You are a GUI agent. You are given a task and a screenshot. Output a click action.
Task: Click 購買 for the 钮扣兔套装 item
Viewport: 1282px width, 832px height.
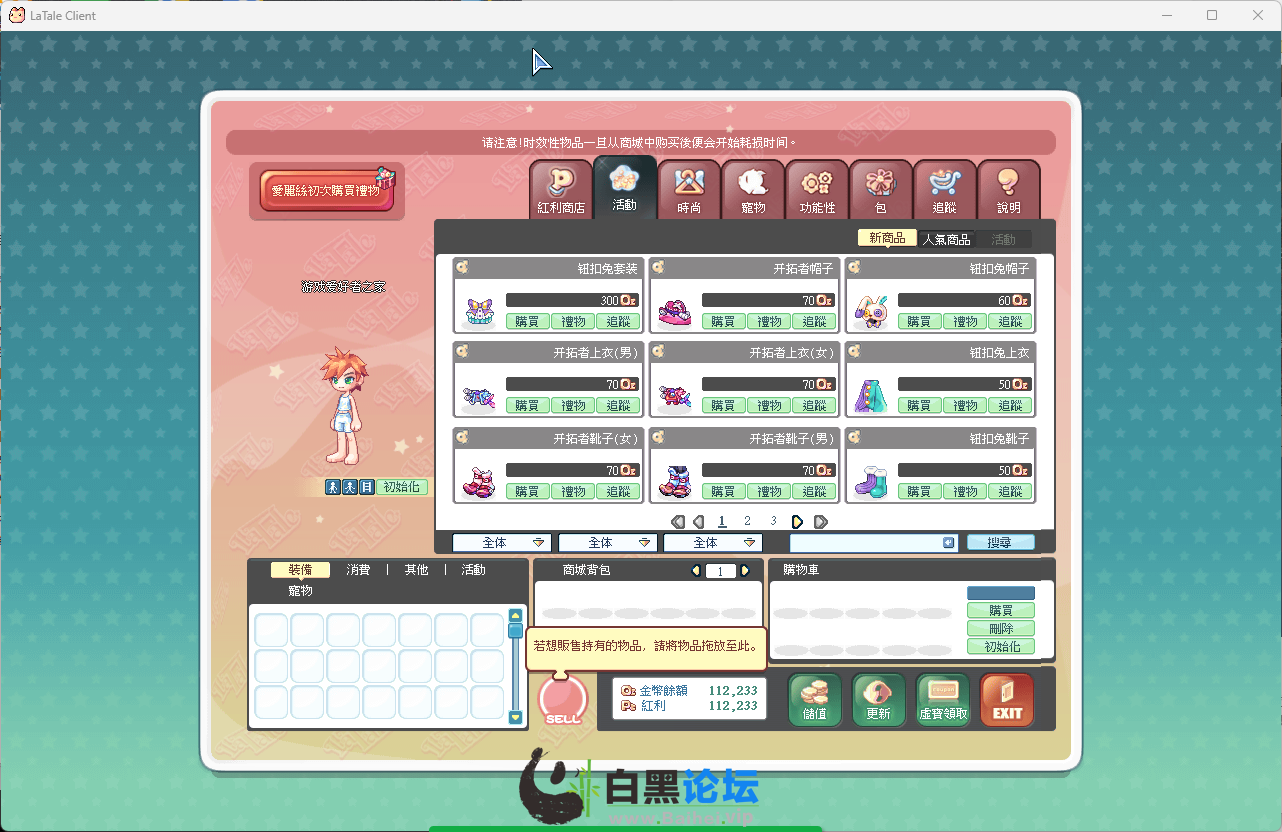pyautogui.click(x=527, y=321)
